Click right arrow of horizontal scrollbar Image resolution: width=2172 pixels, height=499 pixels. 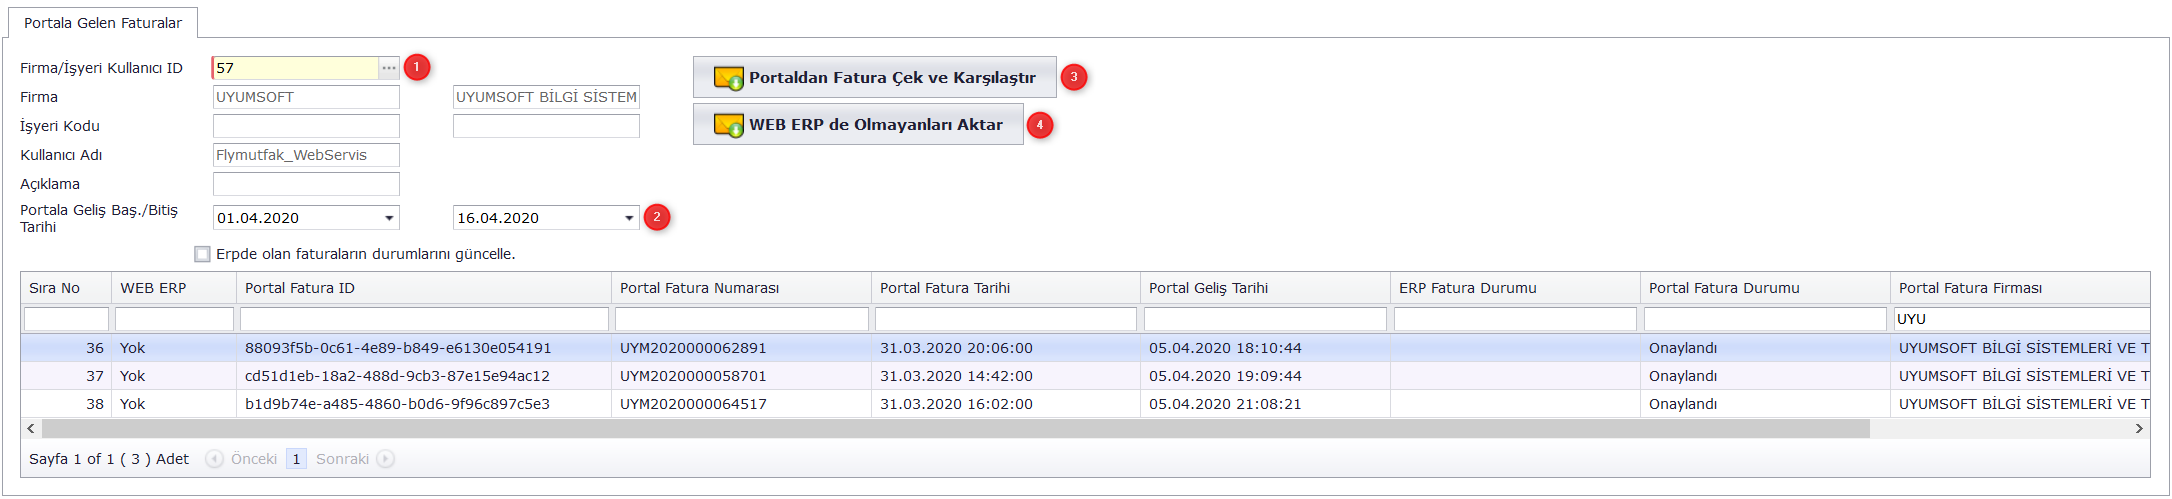pyautogui.click(x=2139, y=429)
